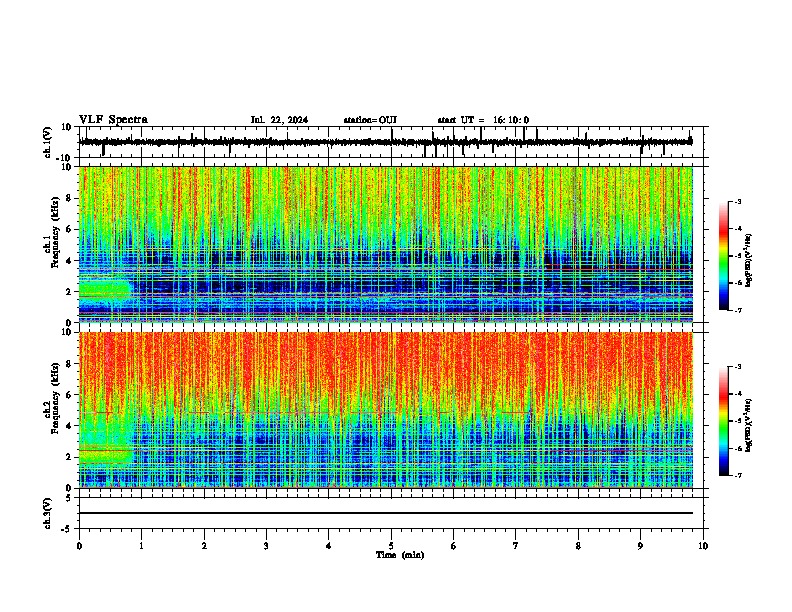Click the 'Time (min)' axis label

[400, 555]
